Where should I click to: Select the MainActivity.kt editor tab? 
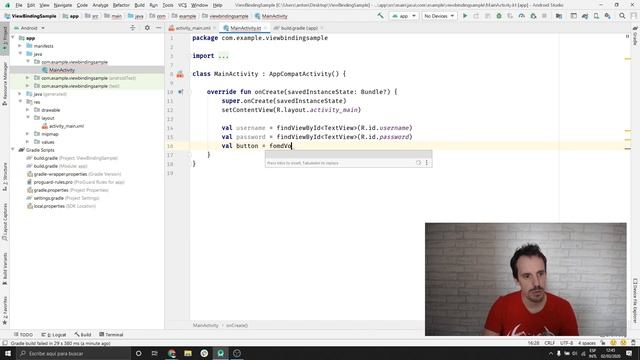click(x=245, y=28)
